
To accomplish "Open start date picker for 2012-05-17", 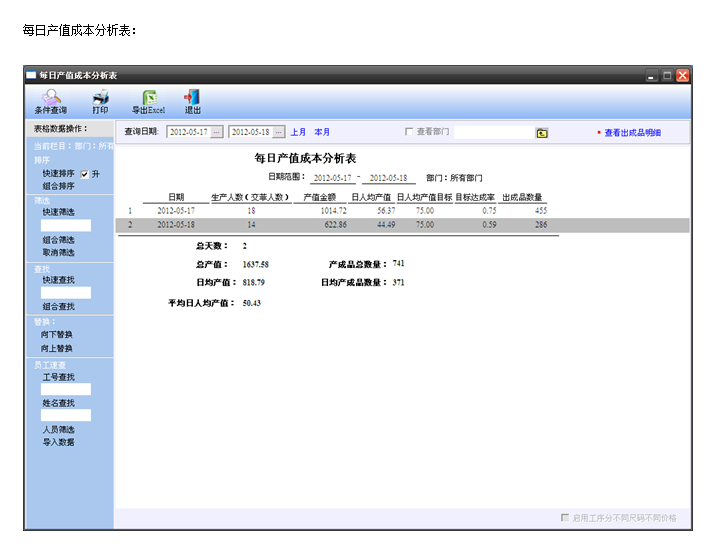I will (x=217, y=132).
